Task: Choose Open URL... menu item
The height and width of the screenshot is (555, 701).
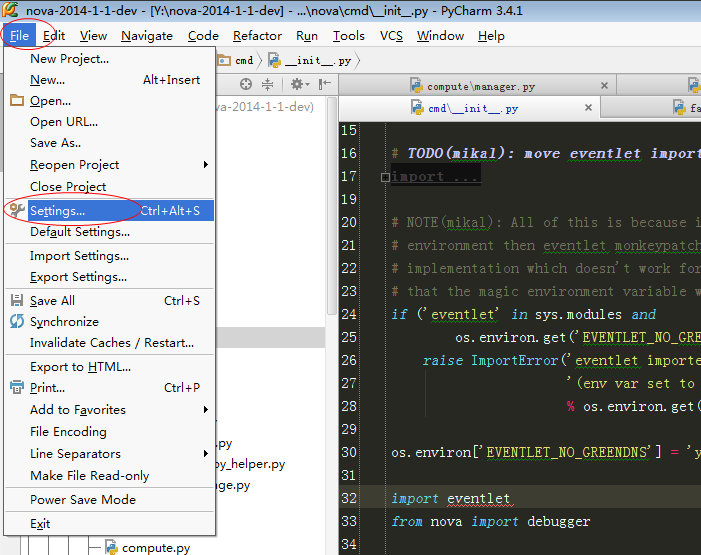Action: pyautogui.click(x=110, y=122)
